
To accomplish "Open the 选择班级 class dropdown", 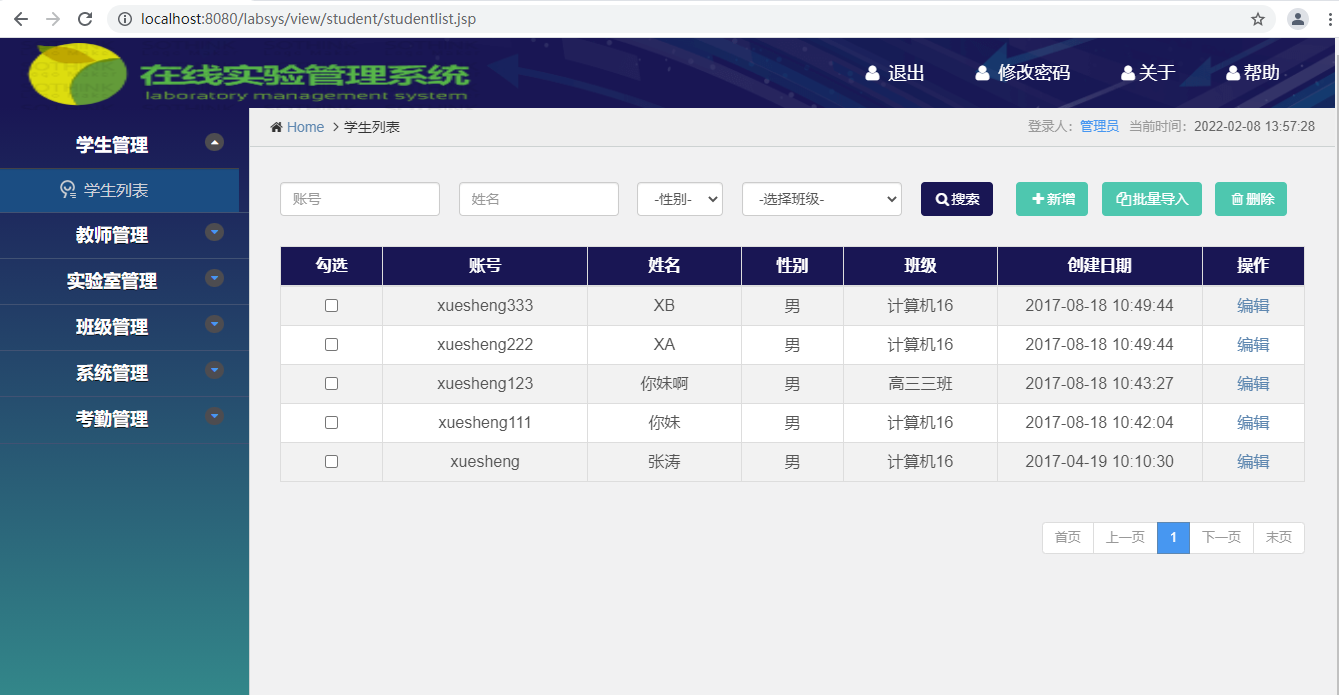I will [822, 199].
